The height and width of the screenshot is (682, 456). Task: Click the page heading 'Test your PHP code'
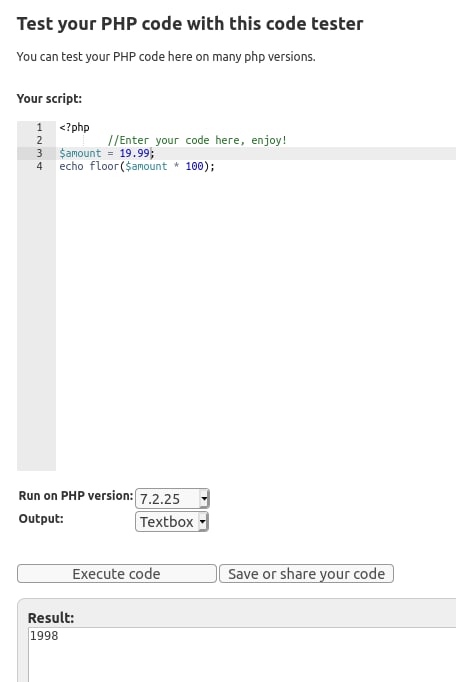(x=190, y=23)
